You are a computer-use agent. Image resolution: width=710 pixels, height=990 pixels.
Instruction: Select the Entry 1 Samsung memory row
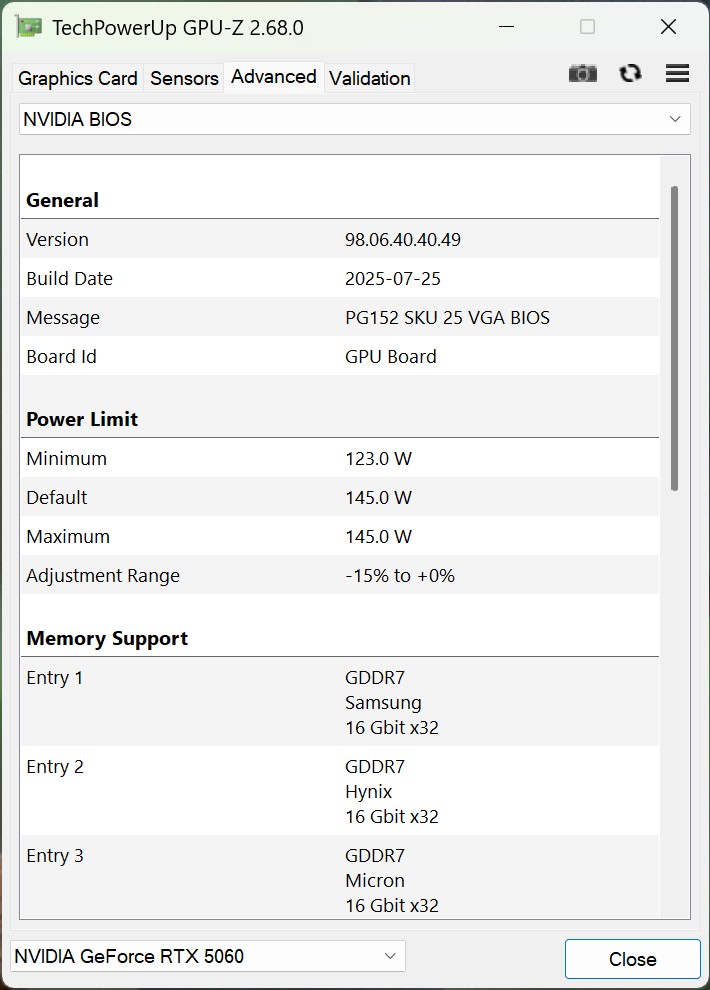(x=340, y=703)
